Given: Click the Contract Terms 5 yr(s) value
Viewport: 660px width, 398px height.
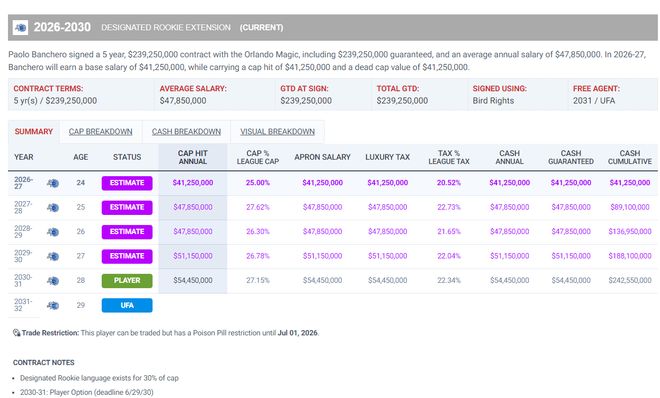Looking at the screenshot, I should tap(55, 101).
